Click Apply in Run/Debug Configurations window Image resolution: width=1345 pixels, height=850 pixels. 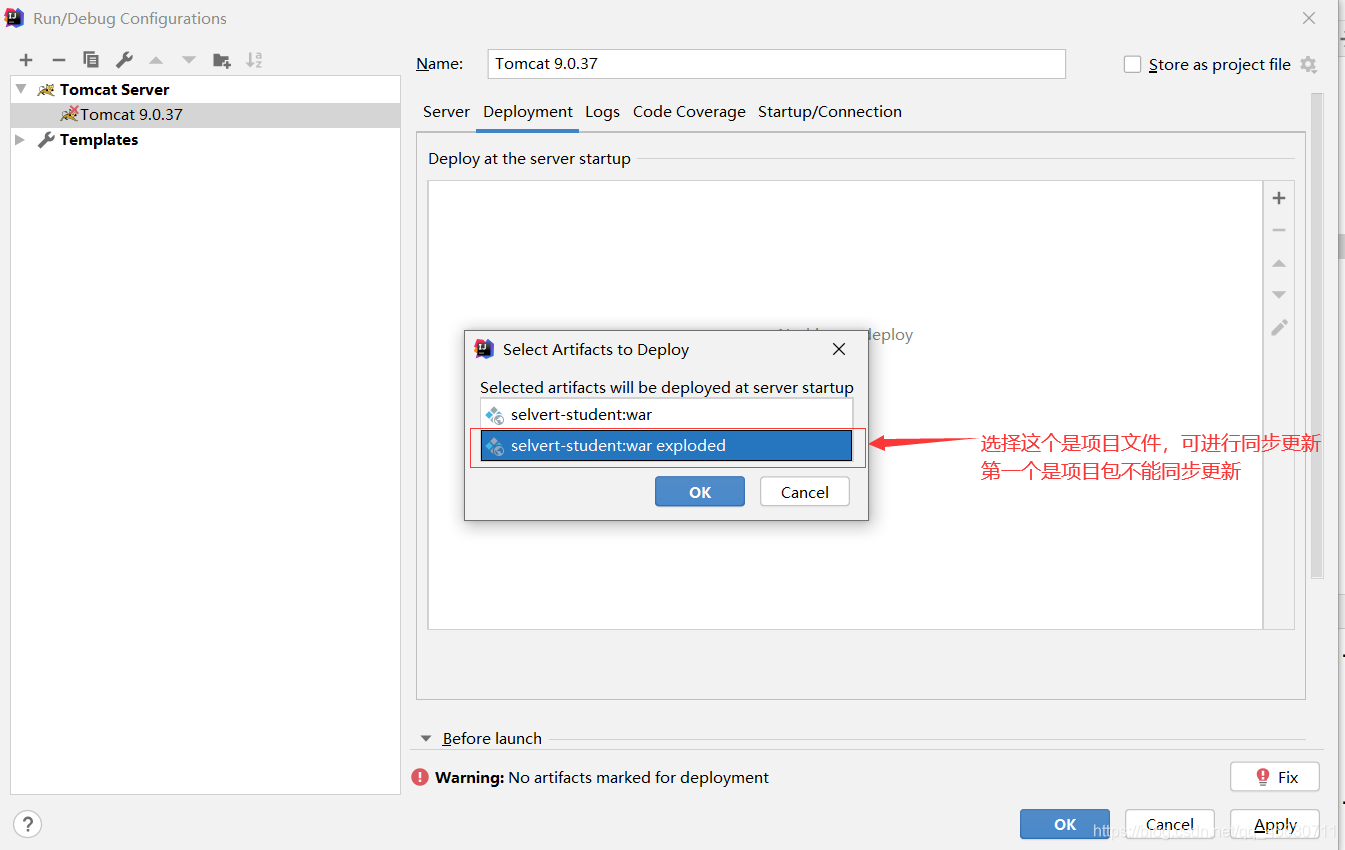click(x=1275, y=825)
